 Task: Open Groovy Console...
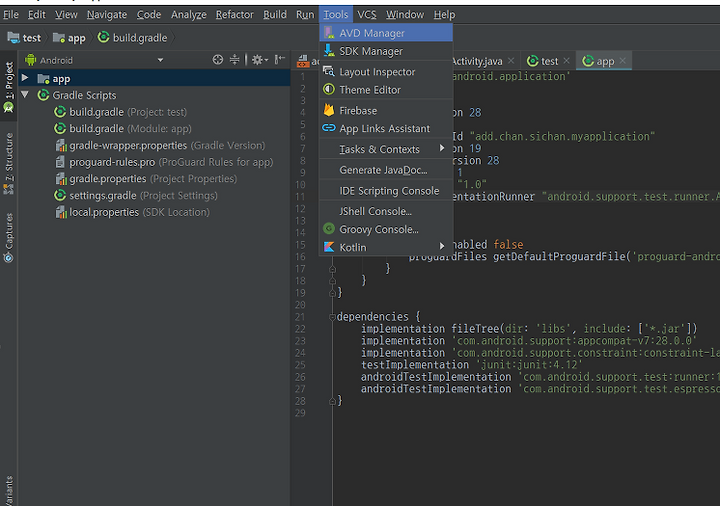pyautogui.click(x=386, y=229)
